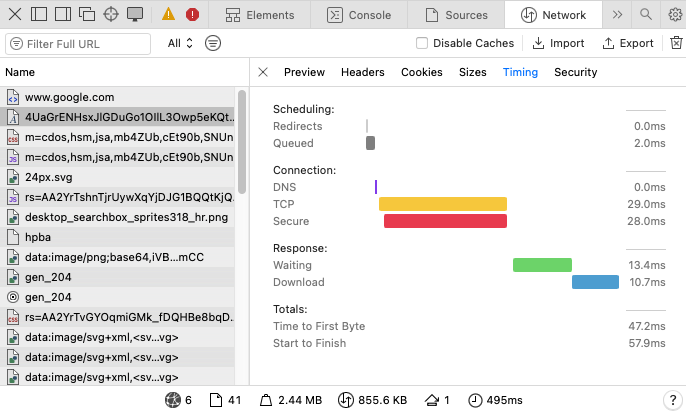Click the 2.44 MB total size statistic
Screen dimensions: 686x412
click(x=291, y=400)
